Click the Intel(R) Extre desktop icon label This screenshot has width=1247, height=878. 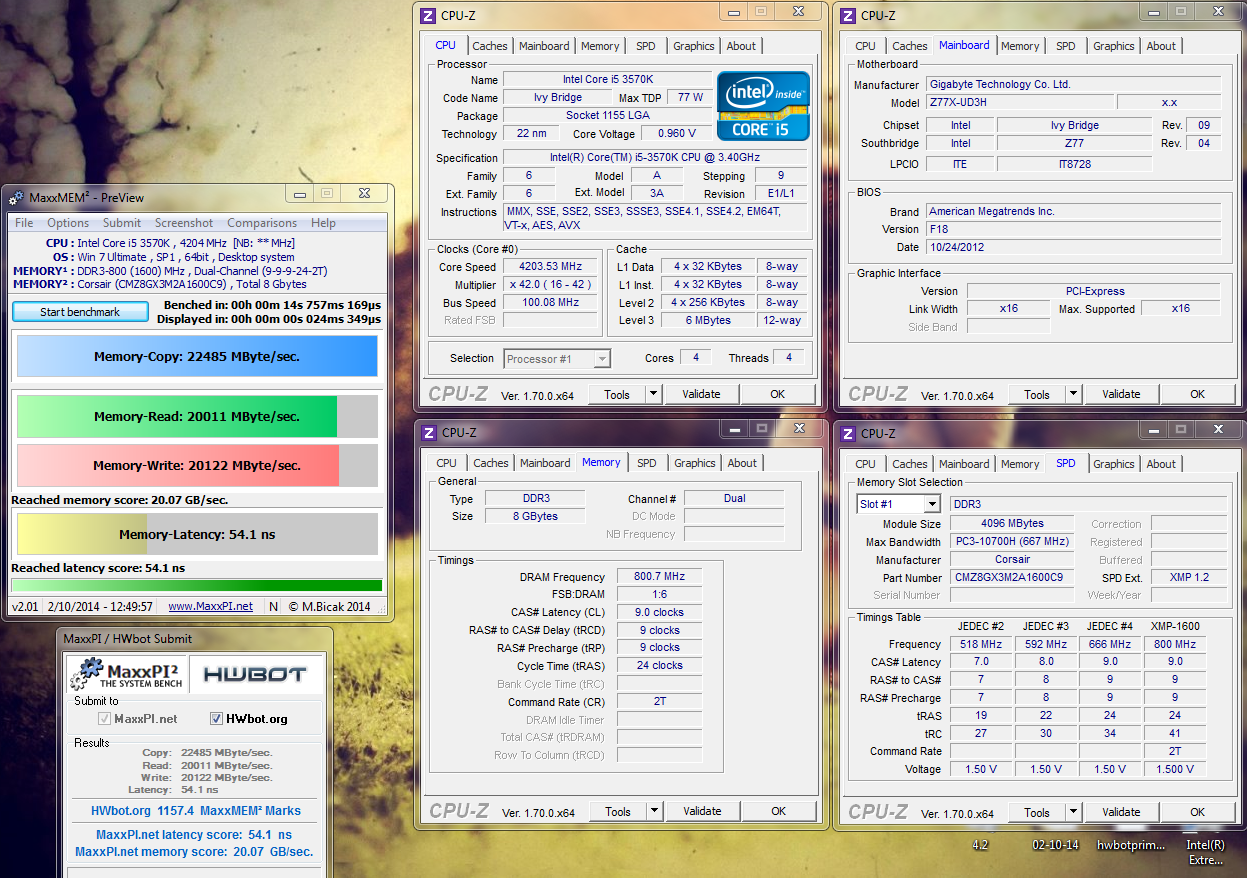point(1205,852)
